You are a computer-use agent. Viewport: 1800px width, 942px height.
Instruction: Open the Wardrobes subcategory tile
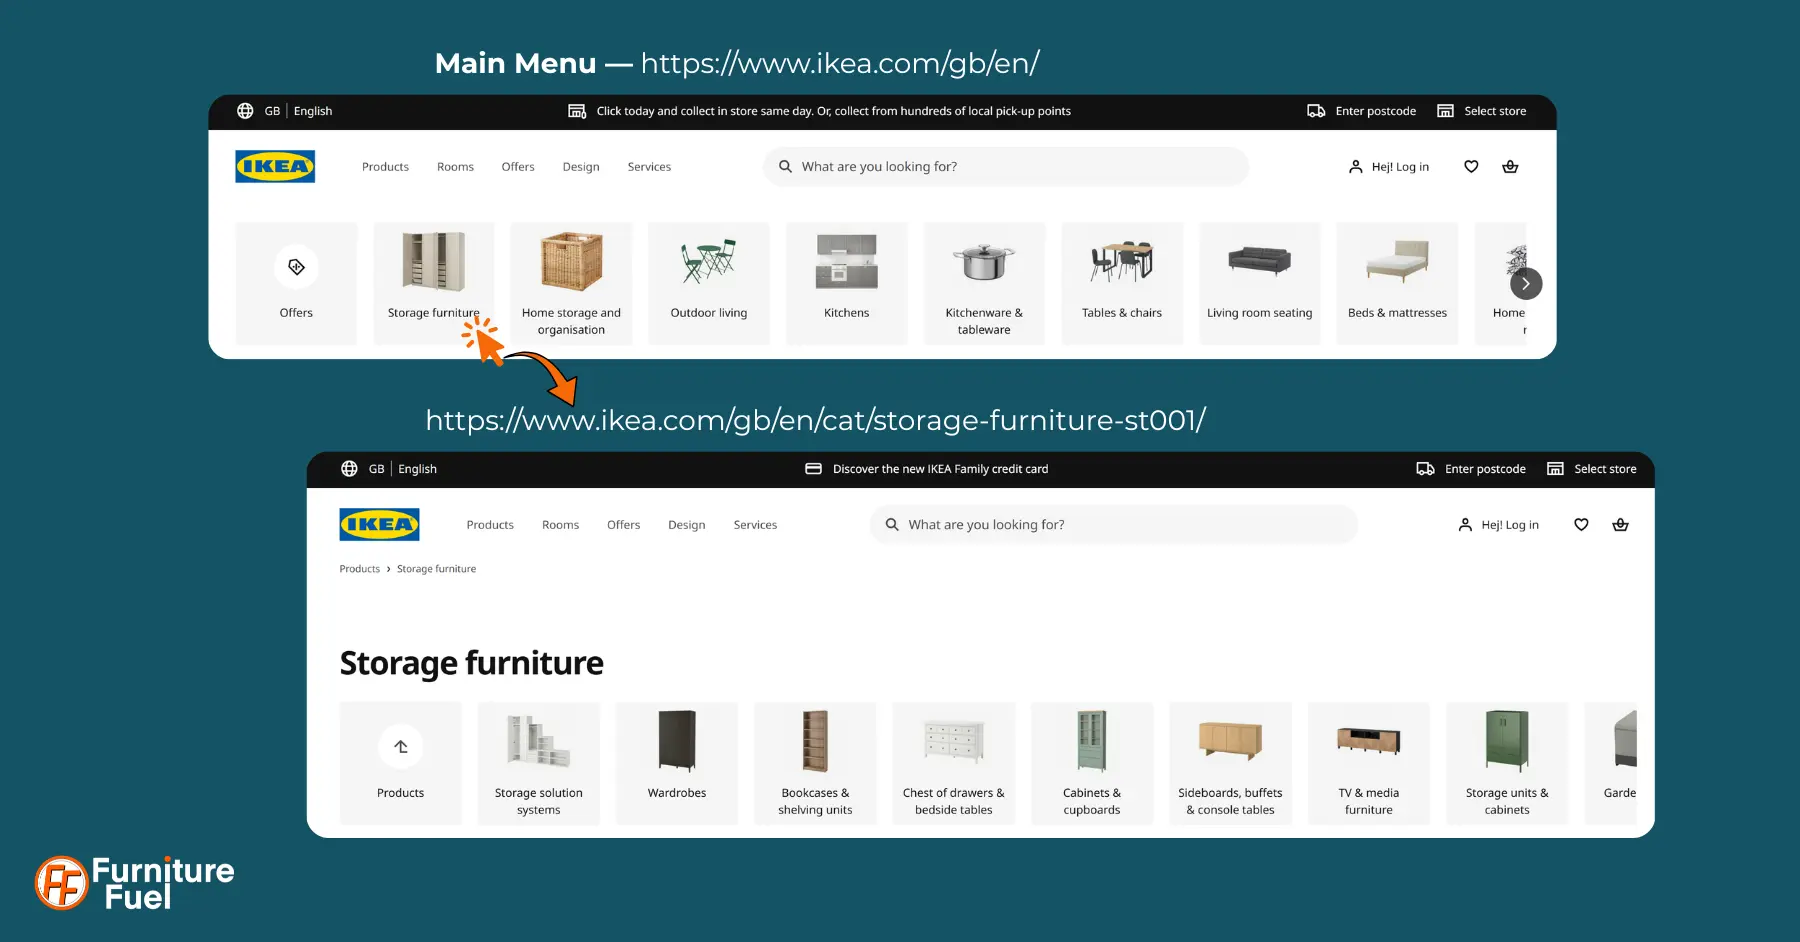[x=677, y=763]
